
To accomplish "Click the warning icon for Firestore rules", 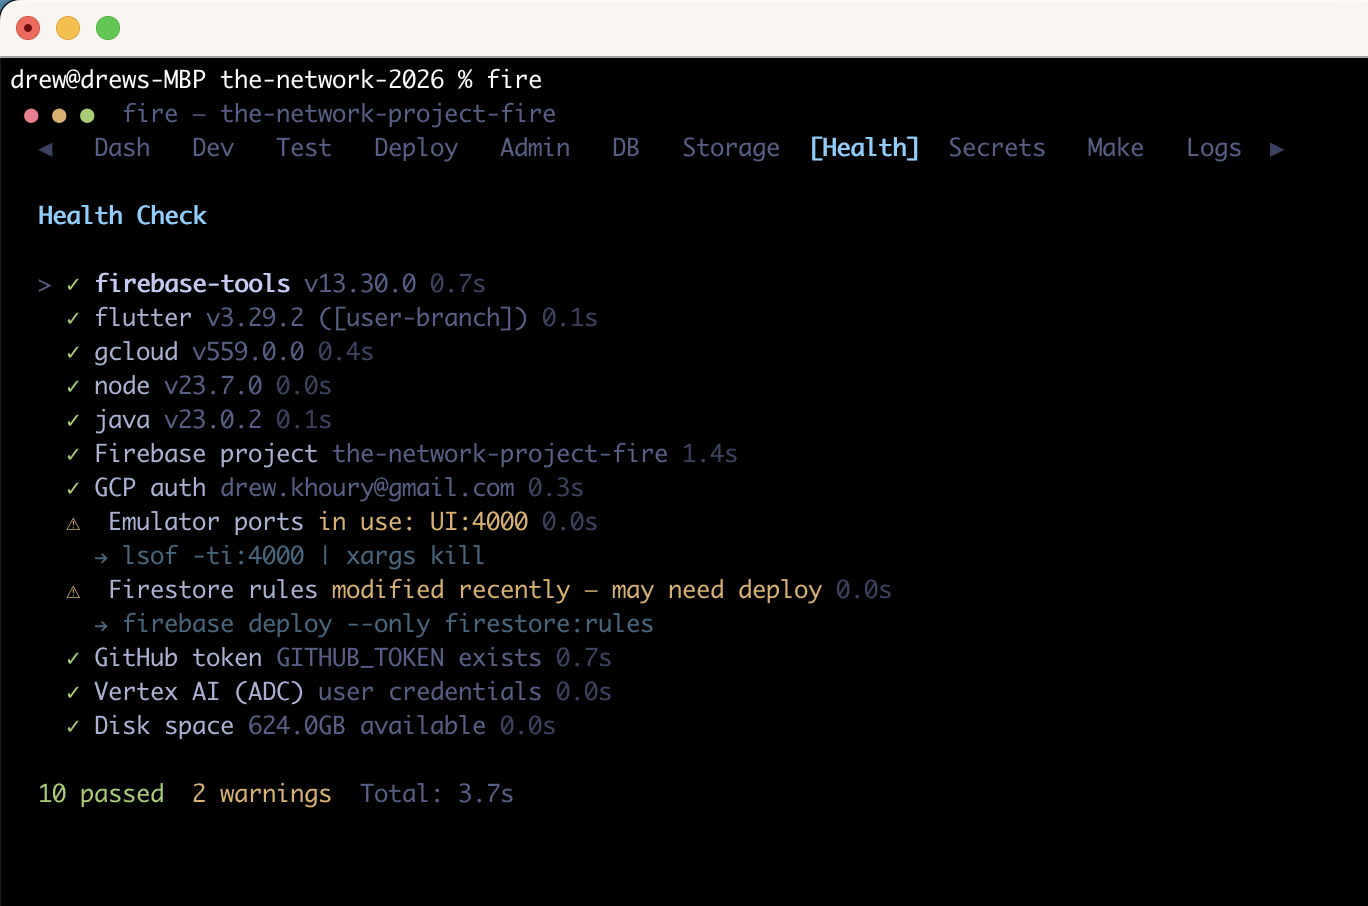I will (x=73, y=591).
